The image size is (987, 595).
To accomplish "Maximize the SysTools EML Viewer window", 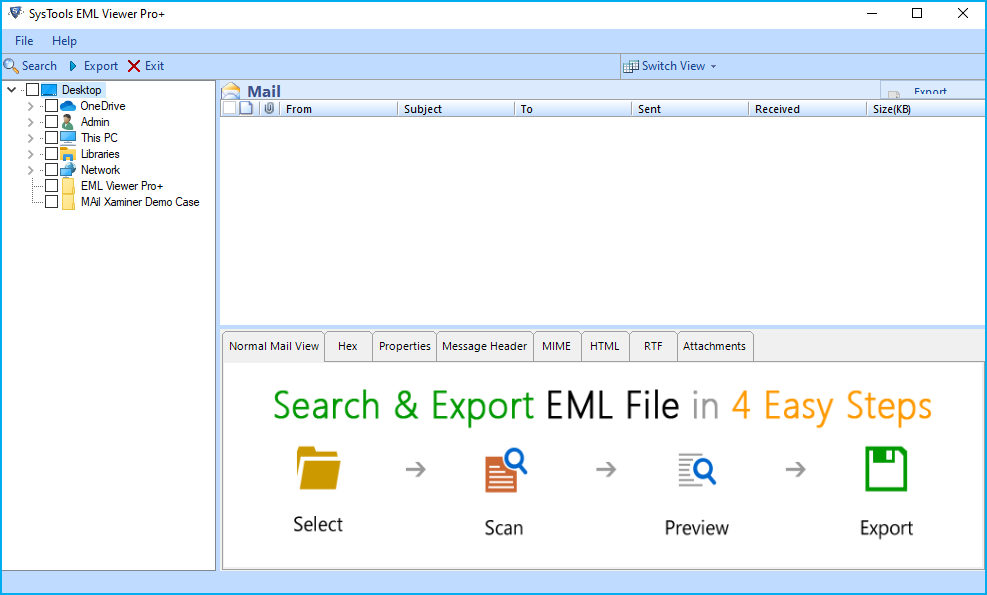I will pyautogui.click(x=917, y=13).
